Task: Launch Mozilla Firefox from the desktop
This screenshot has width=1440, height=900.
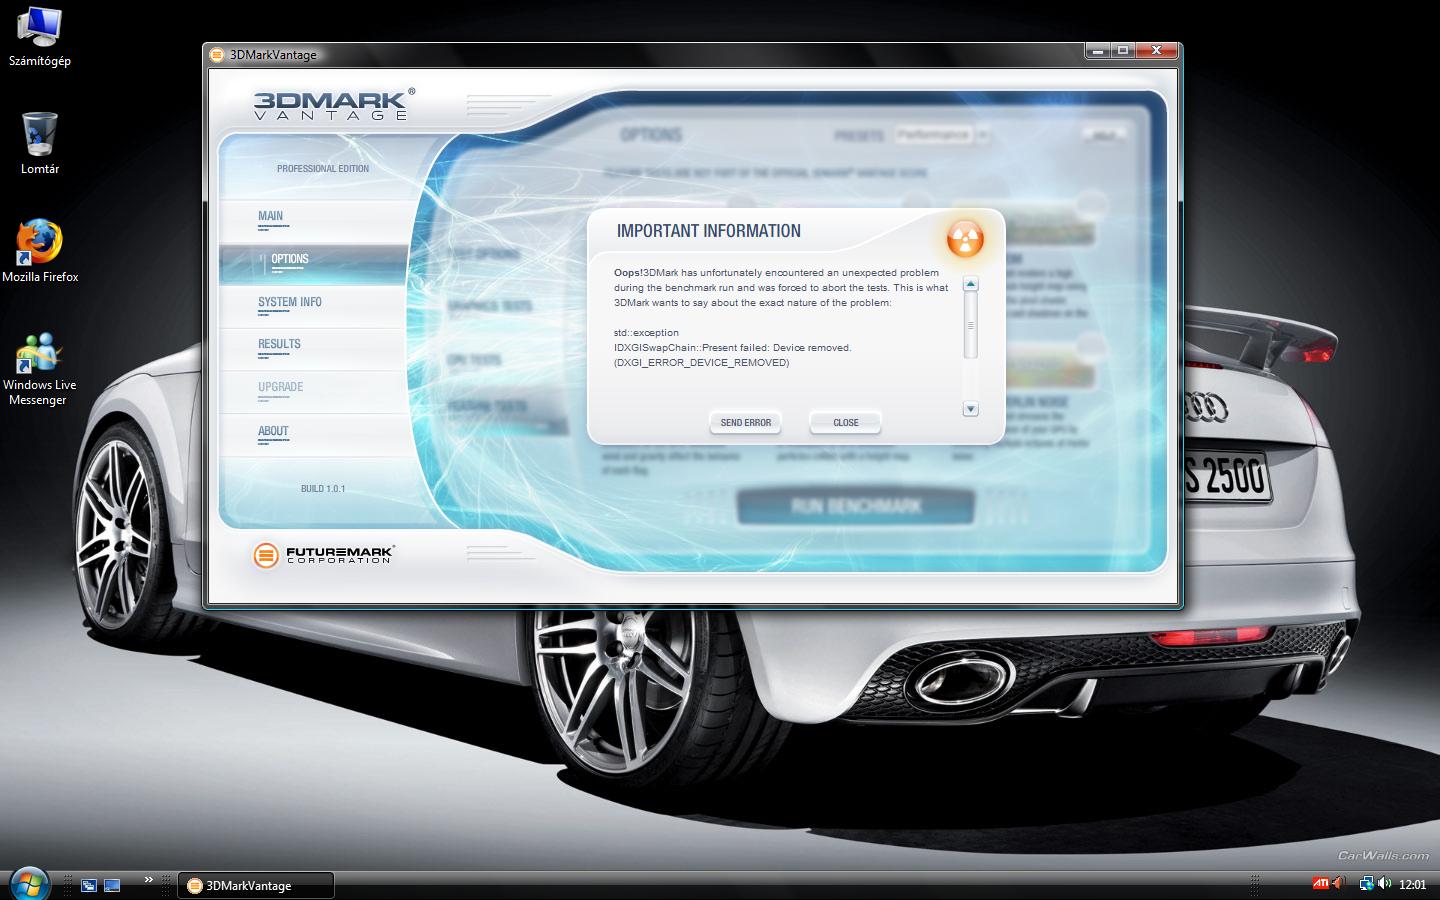Action: [x=40, y=251]
